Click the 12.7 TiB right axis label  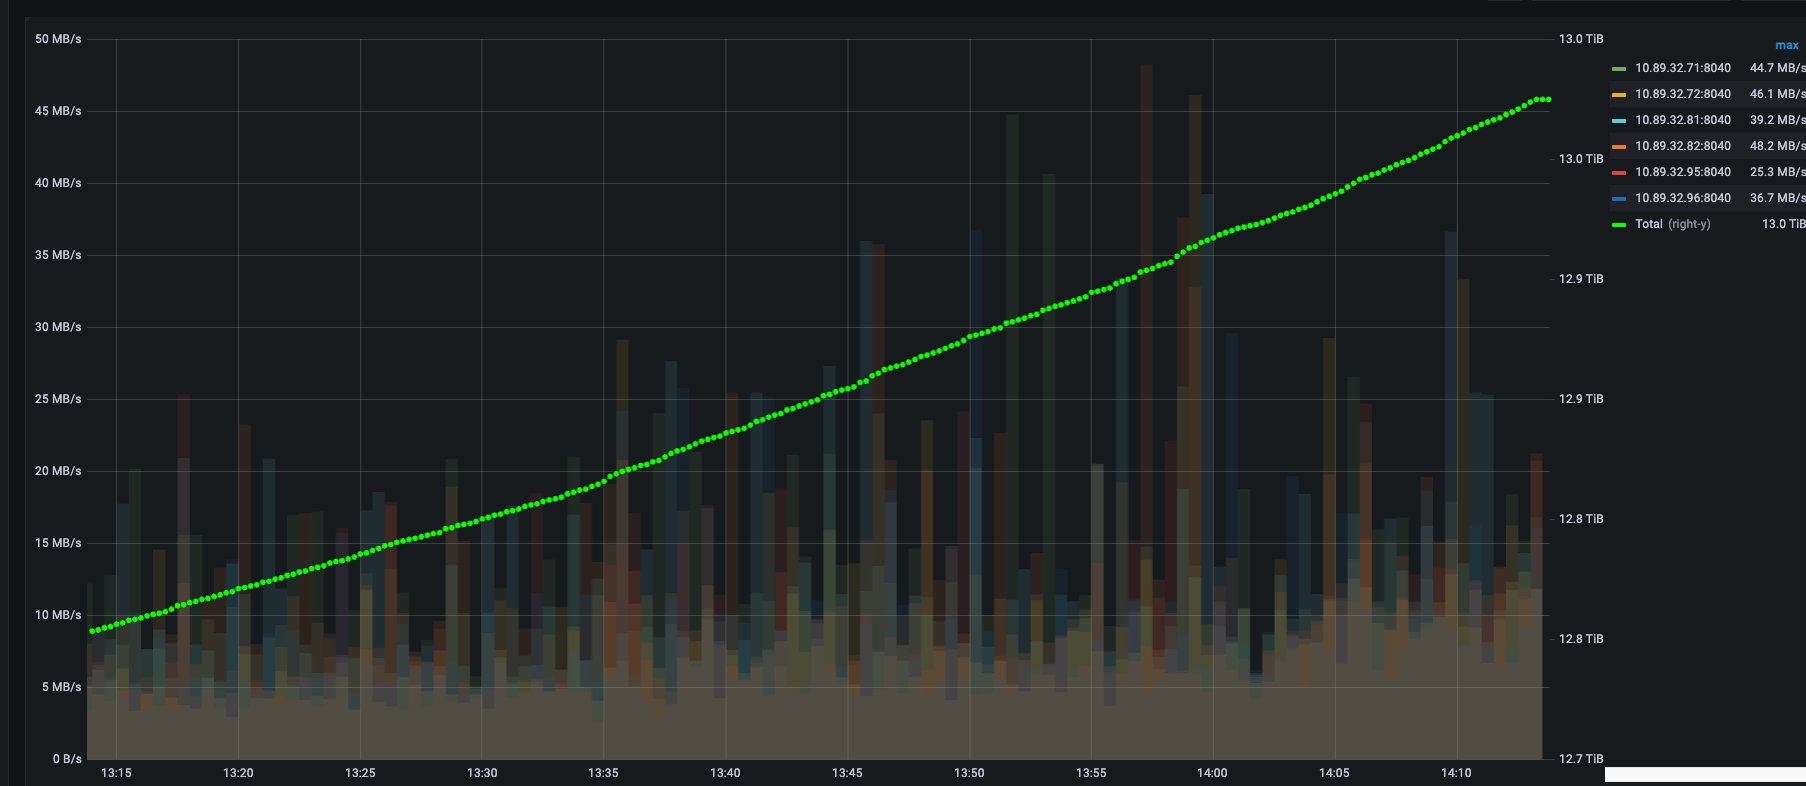(x=1580, y=759)
